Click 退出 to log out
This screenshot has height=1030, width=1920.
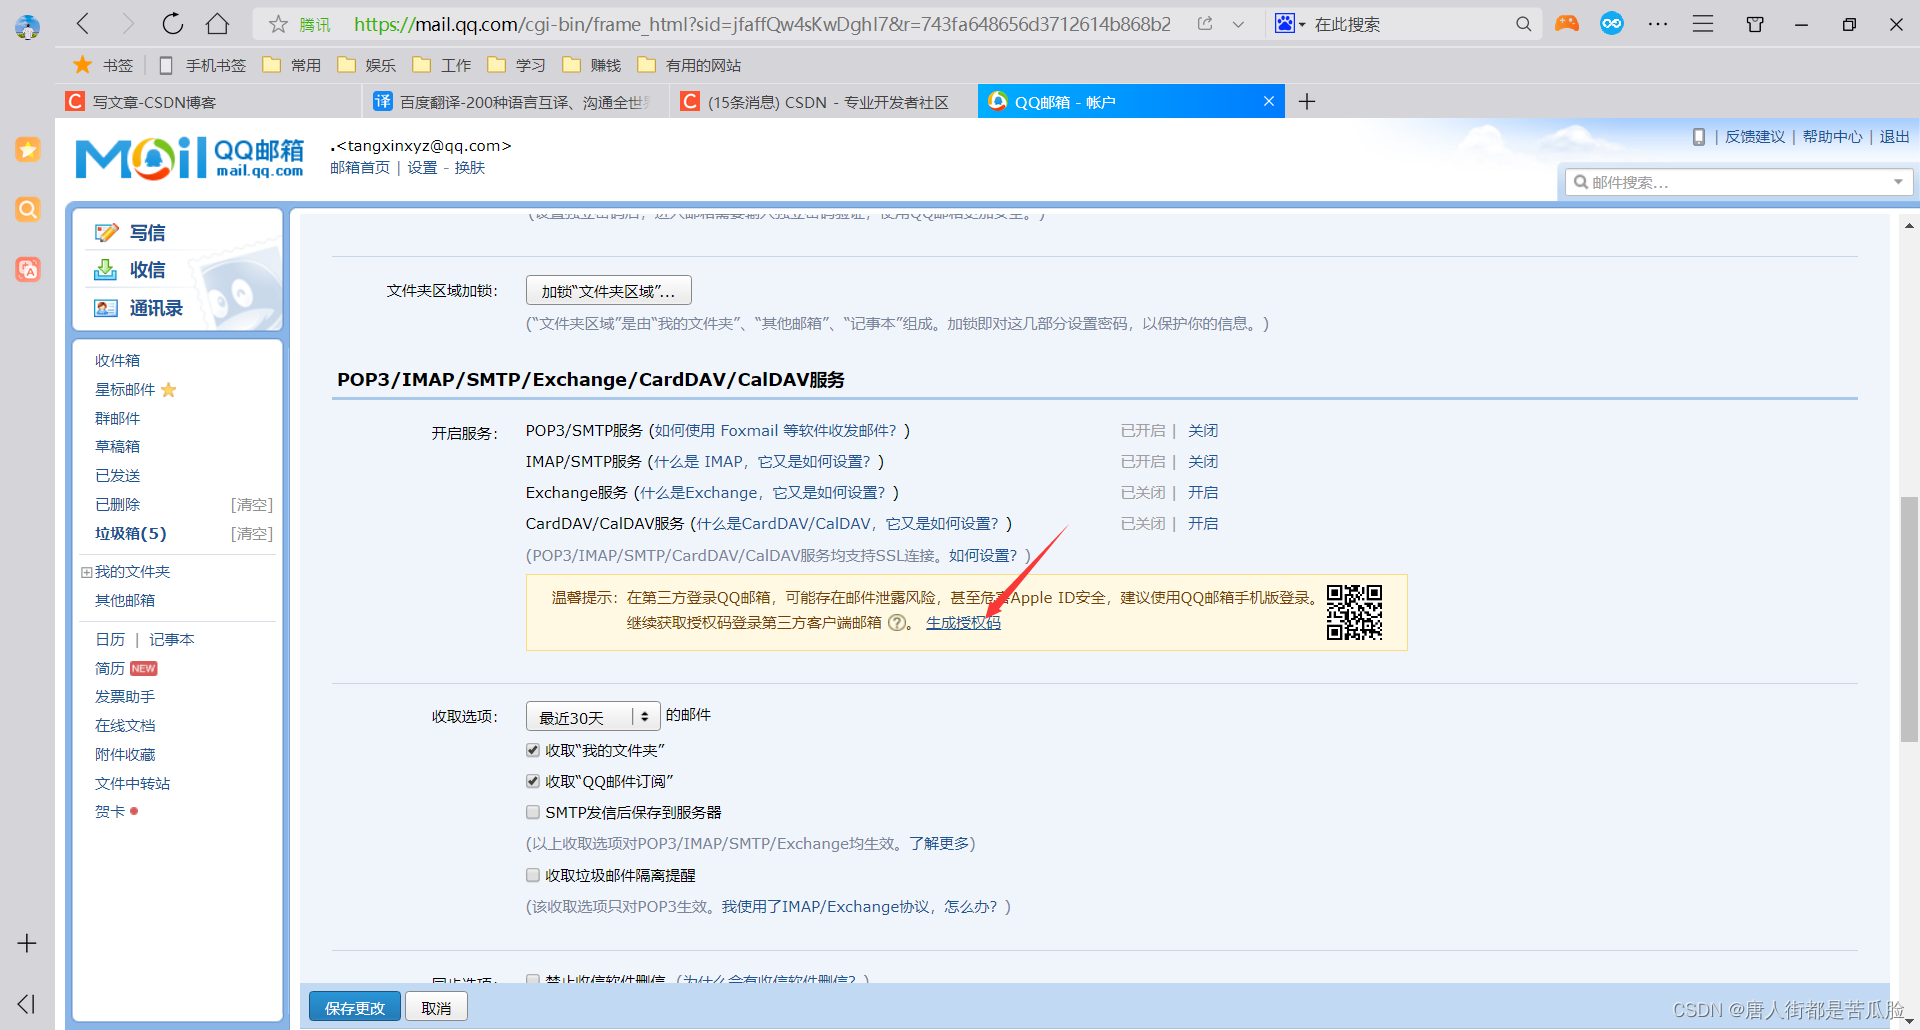point(1894,137)
